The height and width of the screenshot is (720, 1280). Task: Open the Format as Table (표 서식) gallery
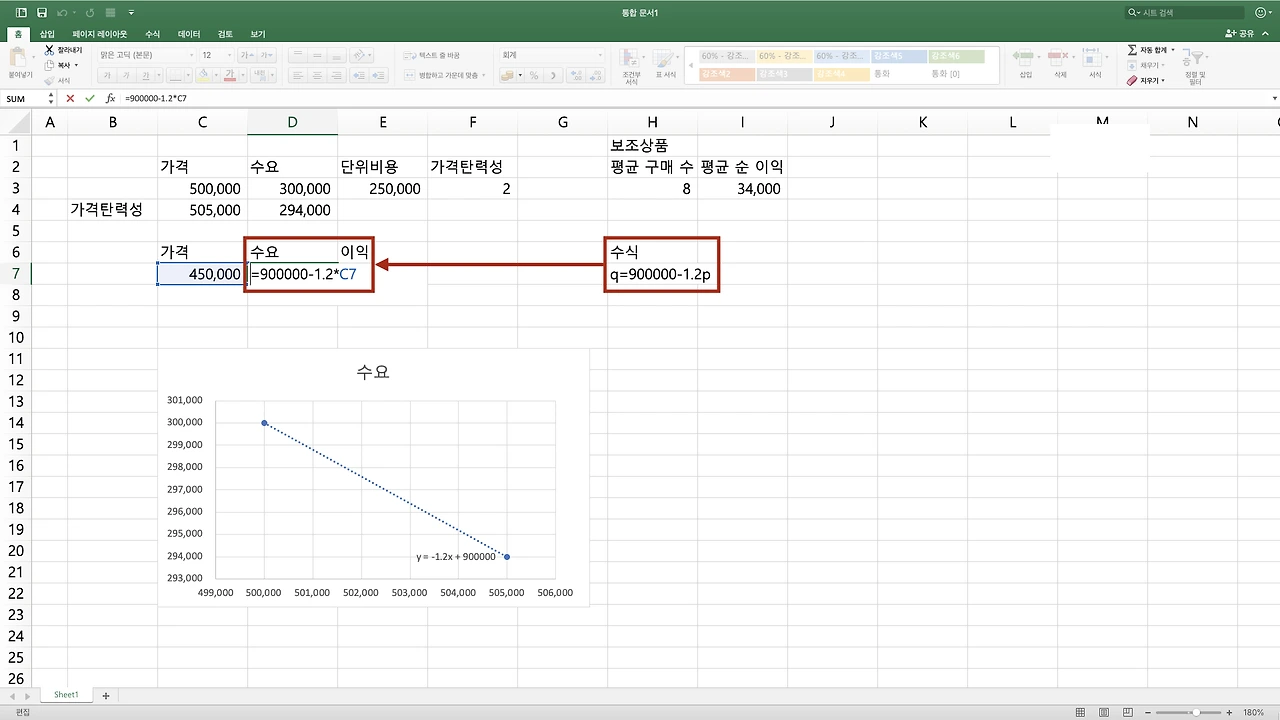tap(666, 65)
